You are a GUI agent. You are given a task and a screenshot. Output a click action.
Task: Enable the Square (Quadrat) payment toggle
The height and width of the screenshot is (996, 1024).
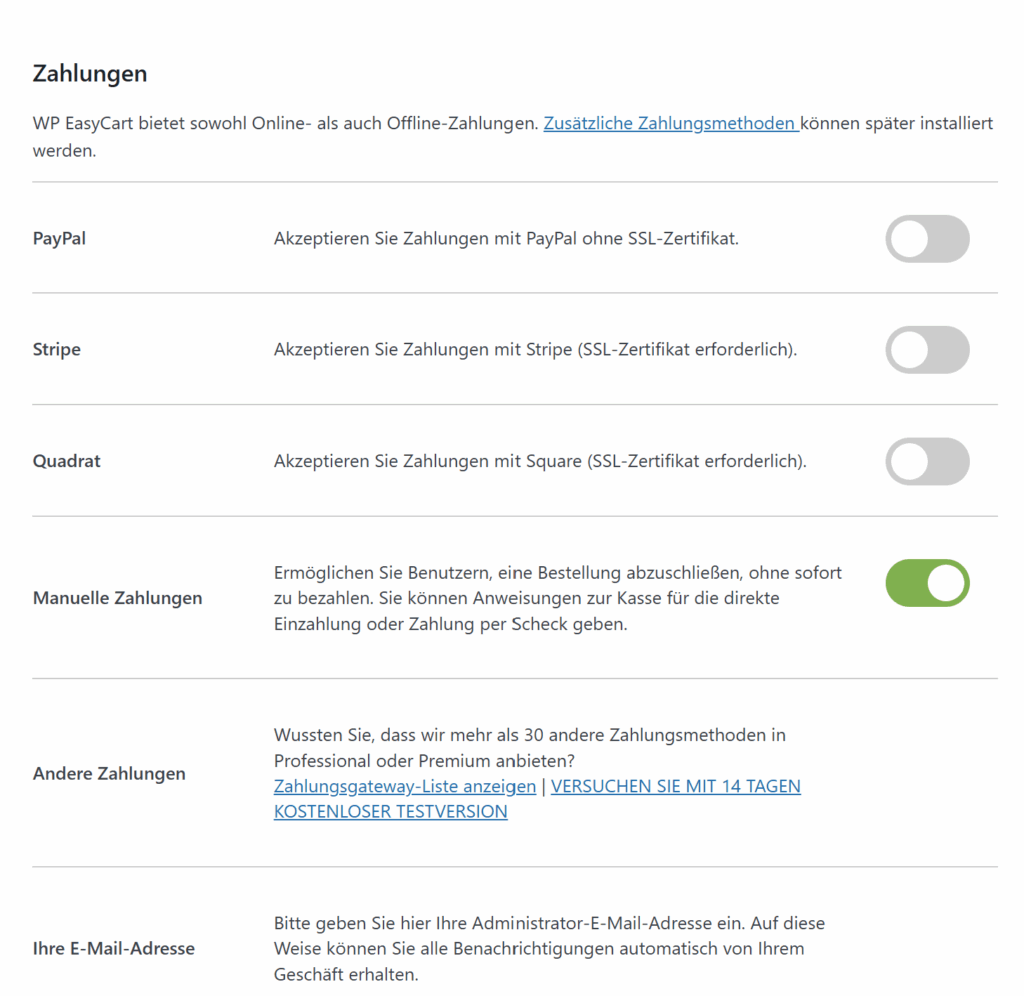coord(927,462)
